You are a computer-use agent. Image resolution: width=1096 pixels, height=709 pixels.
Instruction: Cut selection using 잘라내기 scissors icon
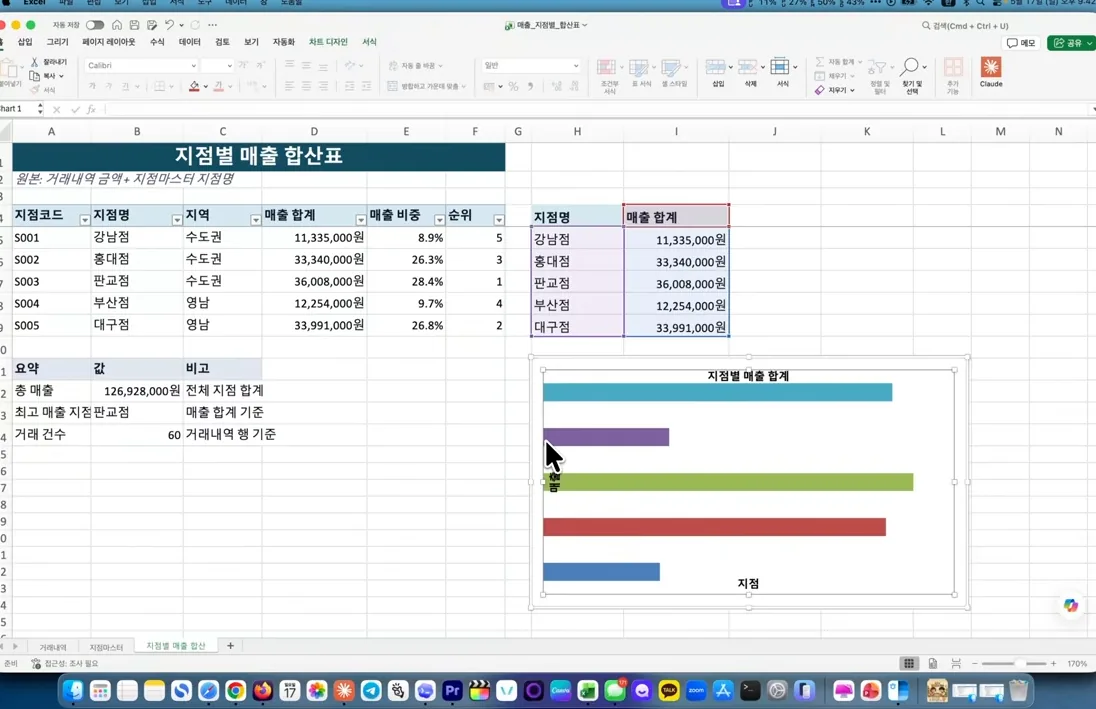(34, 62)
